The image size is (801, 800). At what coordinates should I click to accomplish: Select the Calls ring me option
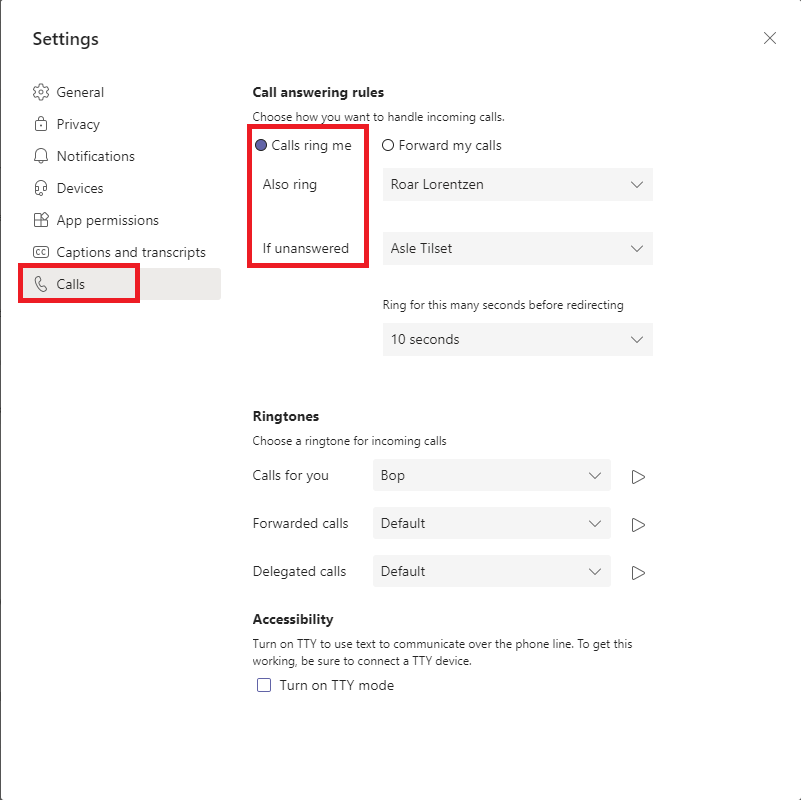pyautogui.click(x=262, y=145)
